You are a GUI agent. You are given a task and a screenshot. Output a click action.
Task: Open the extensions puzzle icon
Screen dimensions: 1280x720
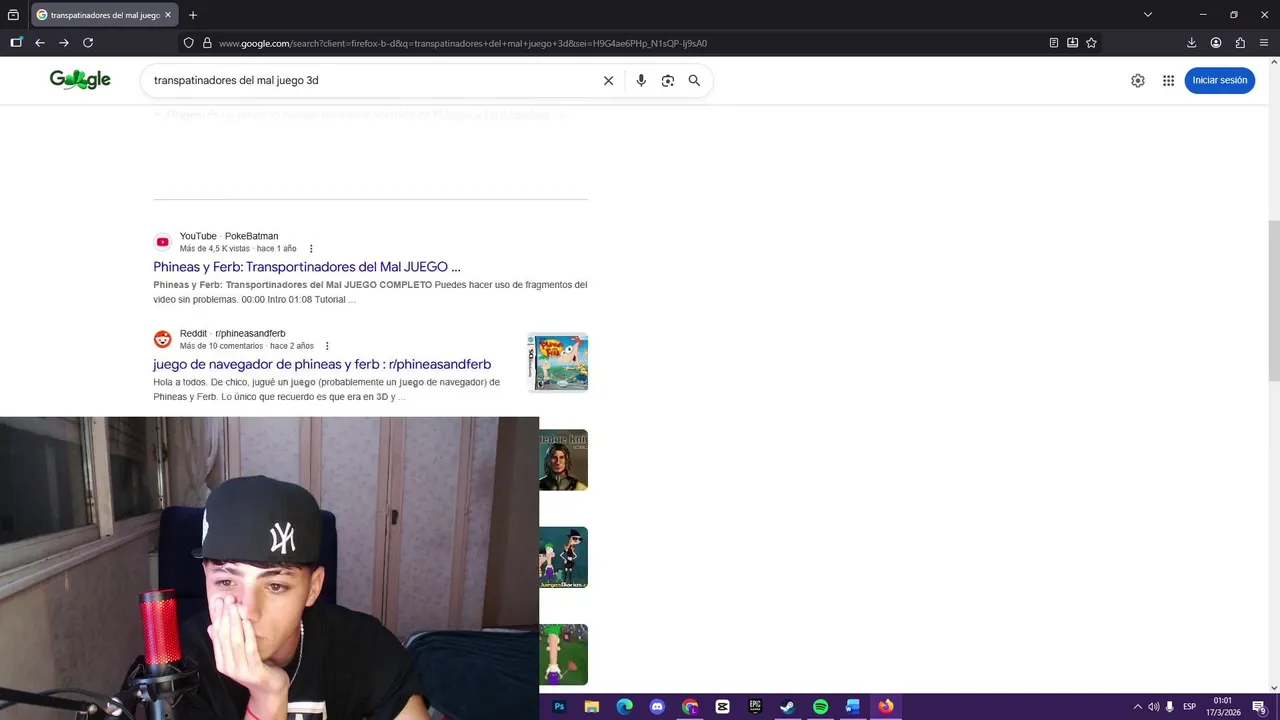pos(1240,43)
